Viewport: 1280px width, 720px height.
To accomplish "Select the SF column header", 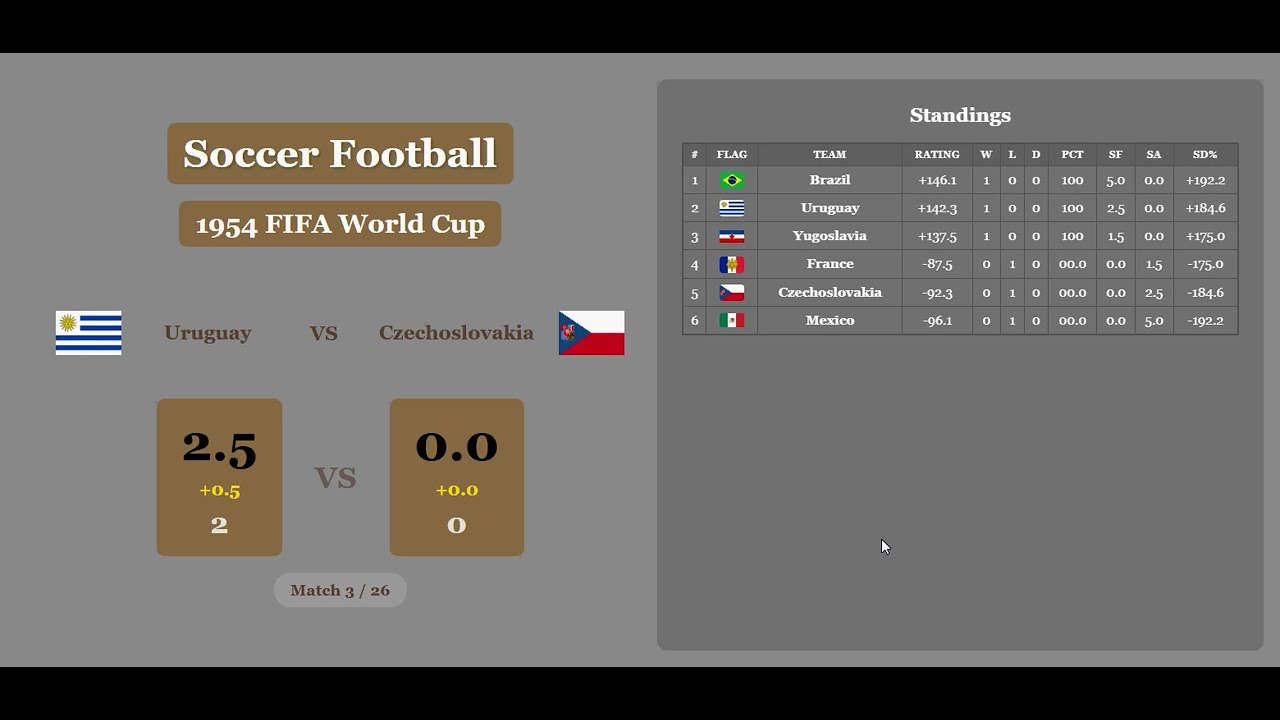I will point(1115,155).
